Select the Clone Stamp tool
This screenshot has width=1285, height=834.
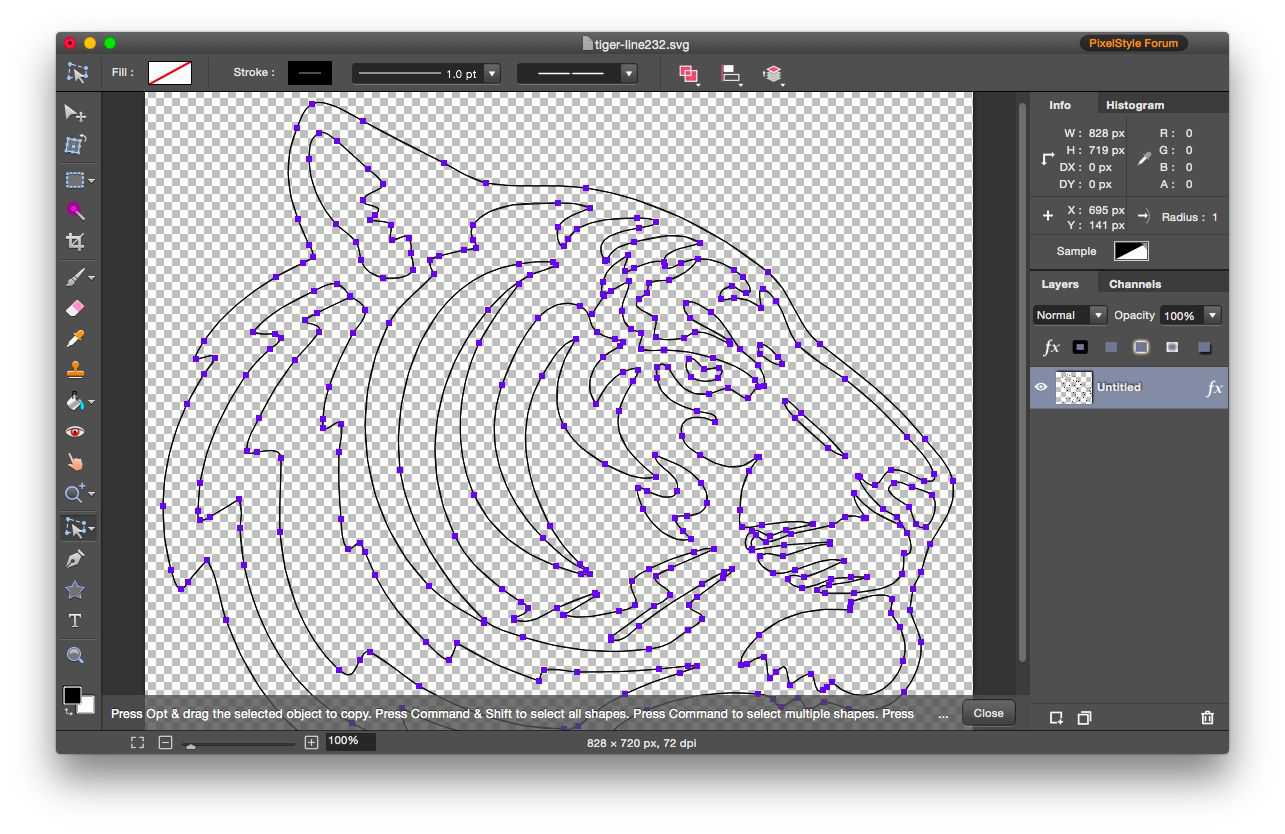coord(75,370)
